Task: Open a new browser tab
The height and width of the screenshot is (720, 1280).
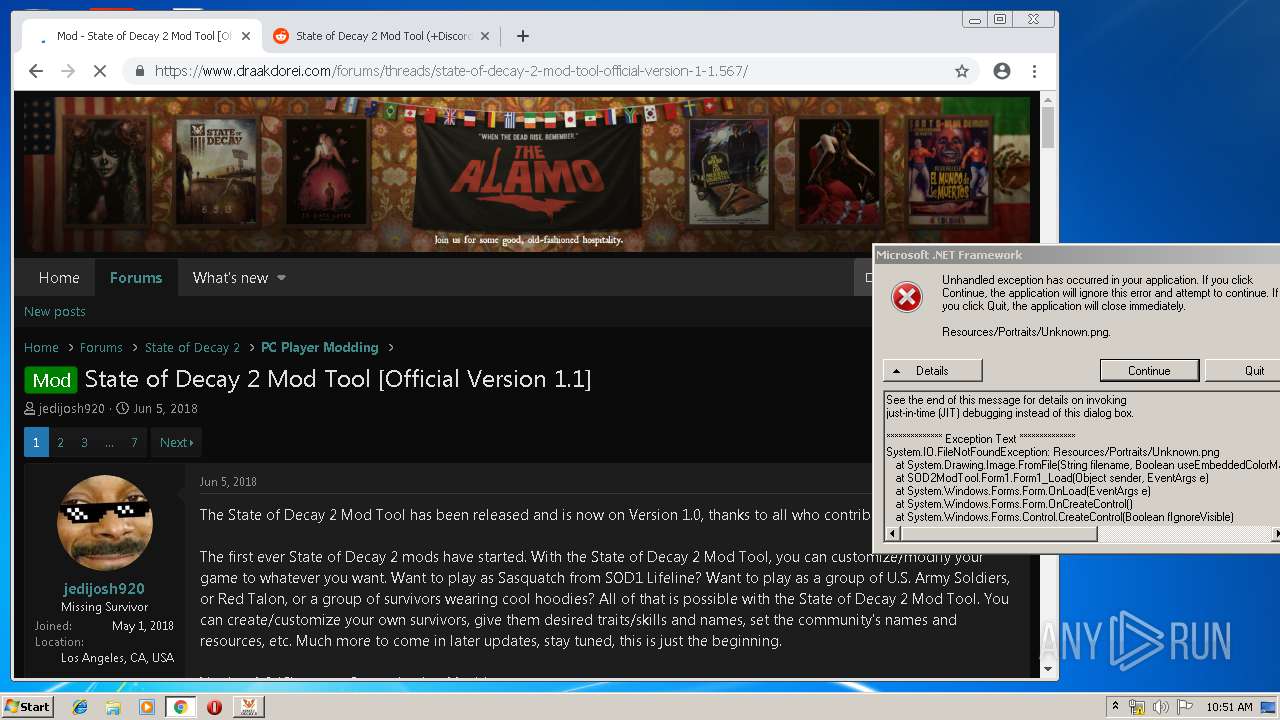Action: click(x=522, y=36)
